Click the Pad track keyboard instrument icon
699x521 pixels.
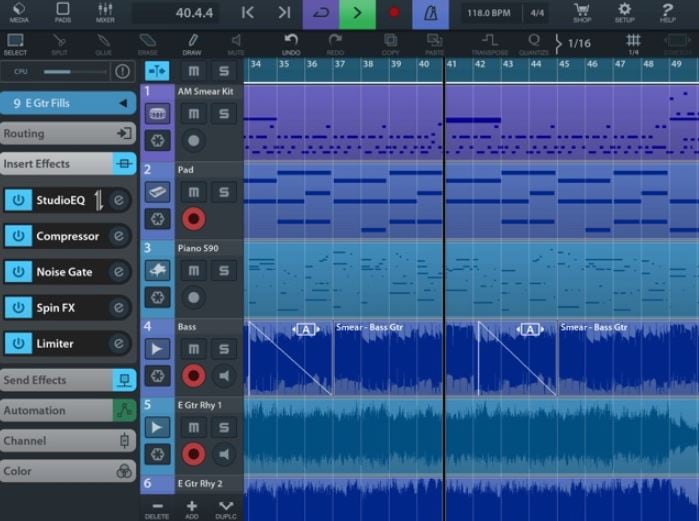157,192
